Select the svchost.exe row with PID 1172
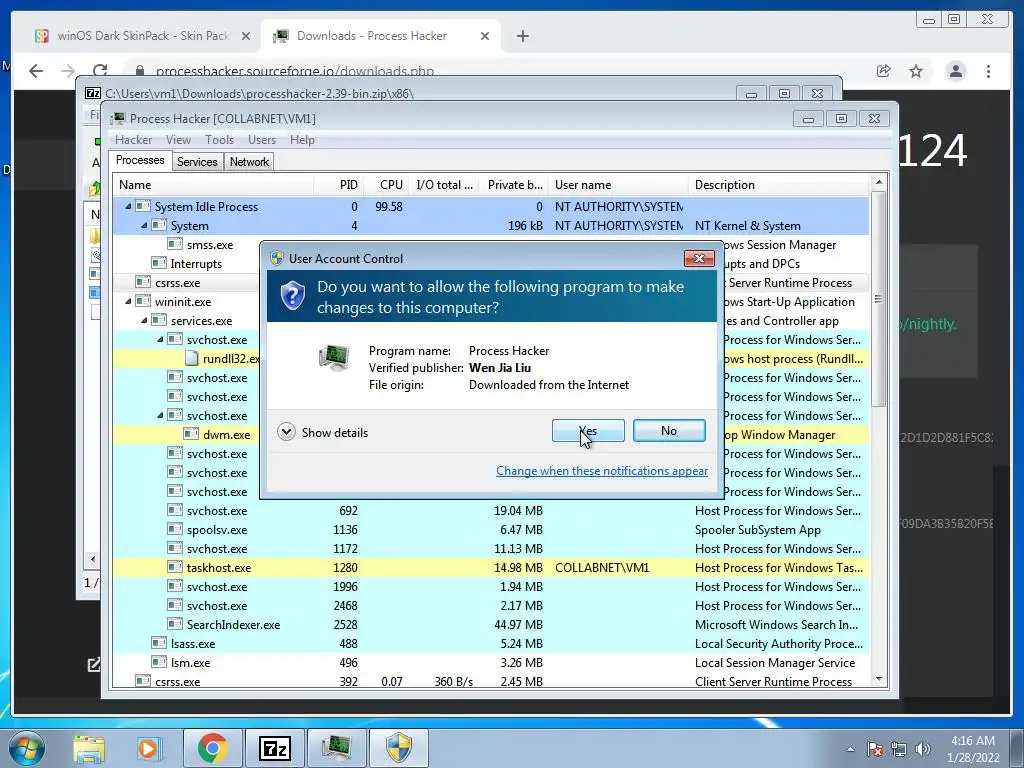The height and width of the screenshot is (768, 1024). [x=491, y=549]
